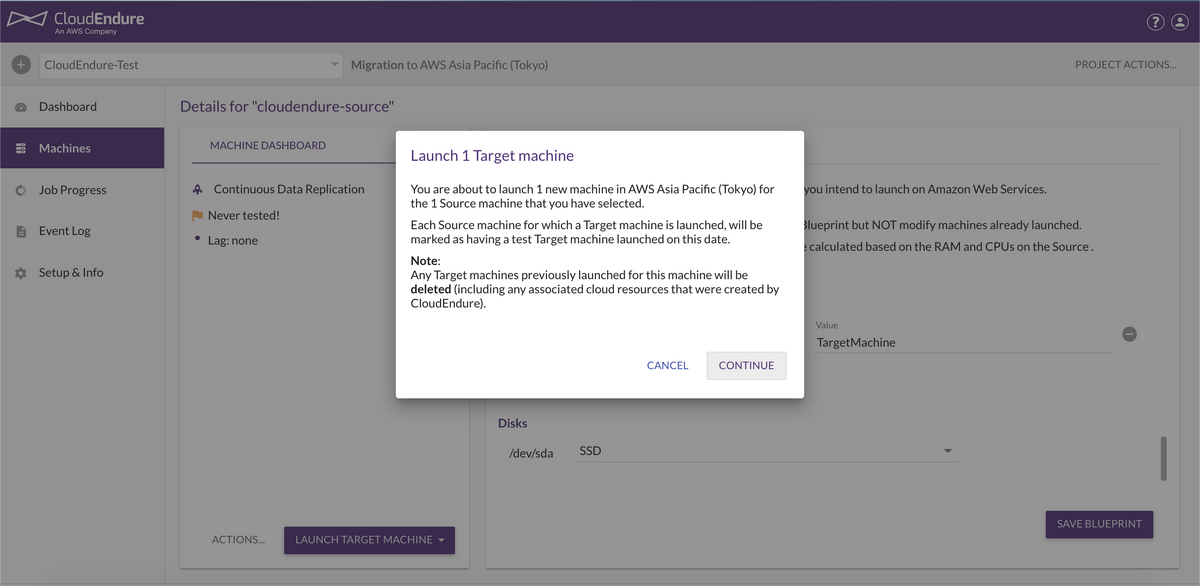Click the 'Never tested!' status text
The width and height of the screenshot is (1200, 586).
(x=244, y=215)
